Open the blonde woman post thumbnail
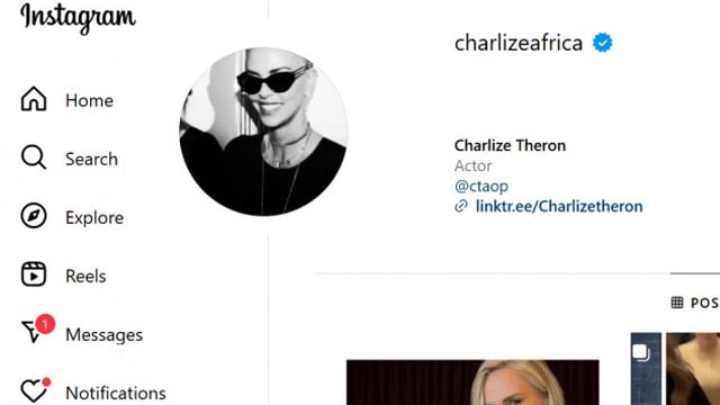The width and height of the screenshot is (720, 405). (472, 382)
